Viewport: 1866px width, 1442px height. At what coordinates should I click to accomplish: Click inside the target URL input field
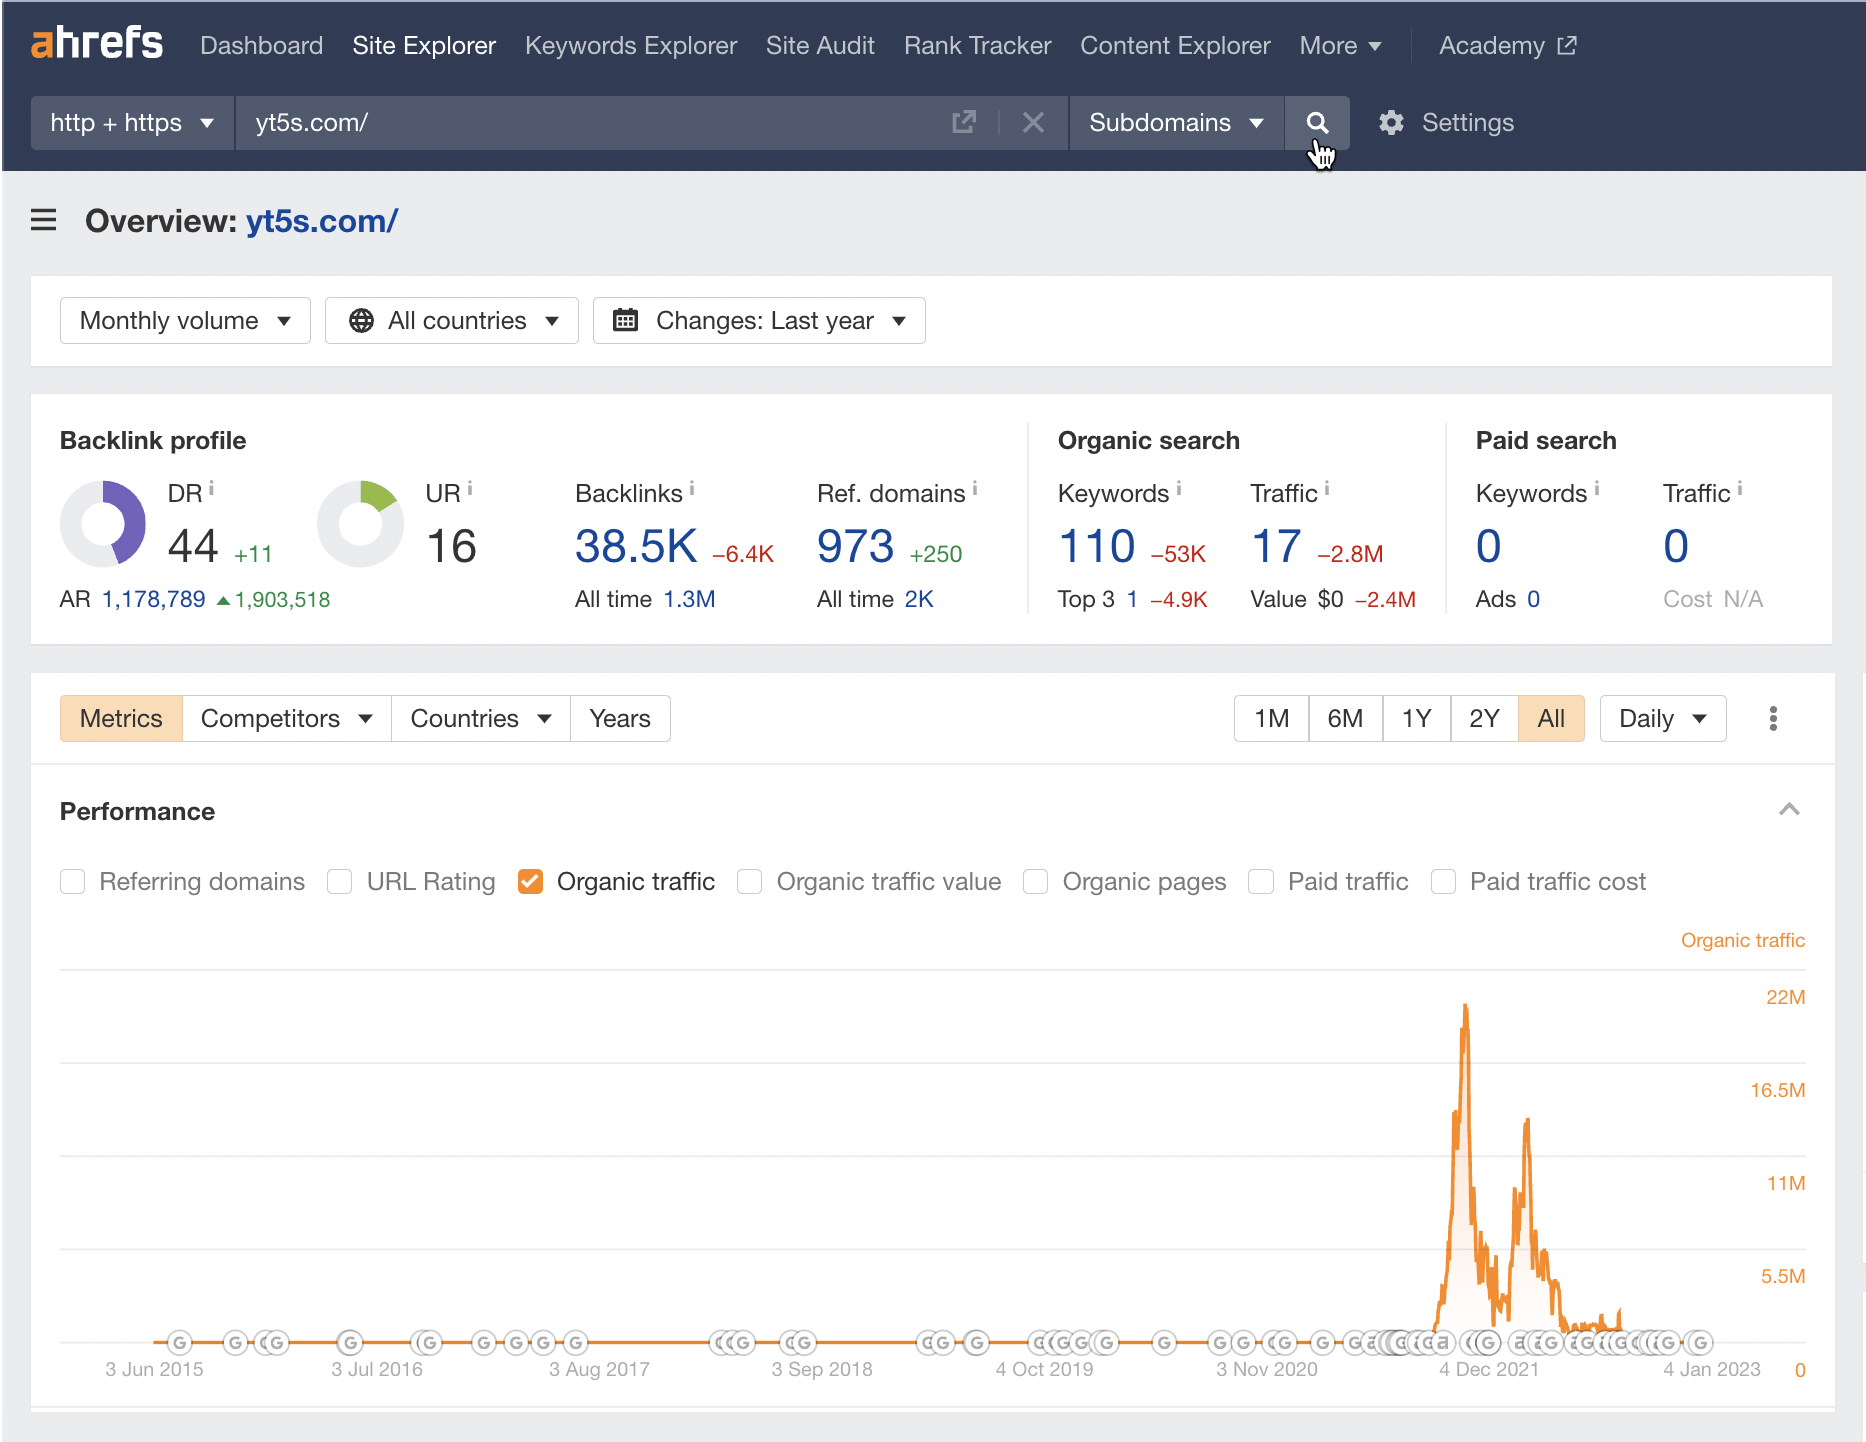[x=600, y=122]
